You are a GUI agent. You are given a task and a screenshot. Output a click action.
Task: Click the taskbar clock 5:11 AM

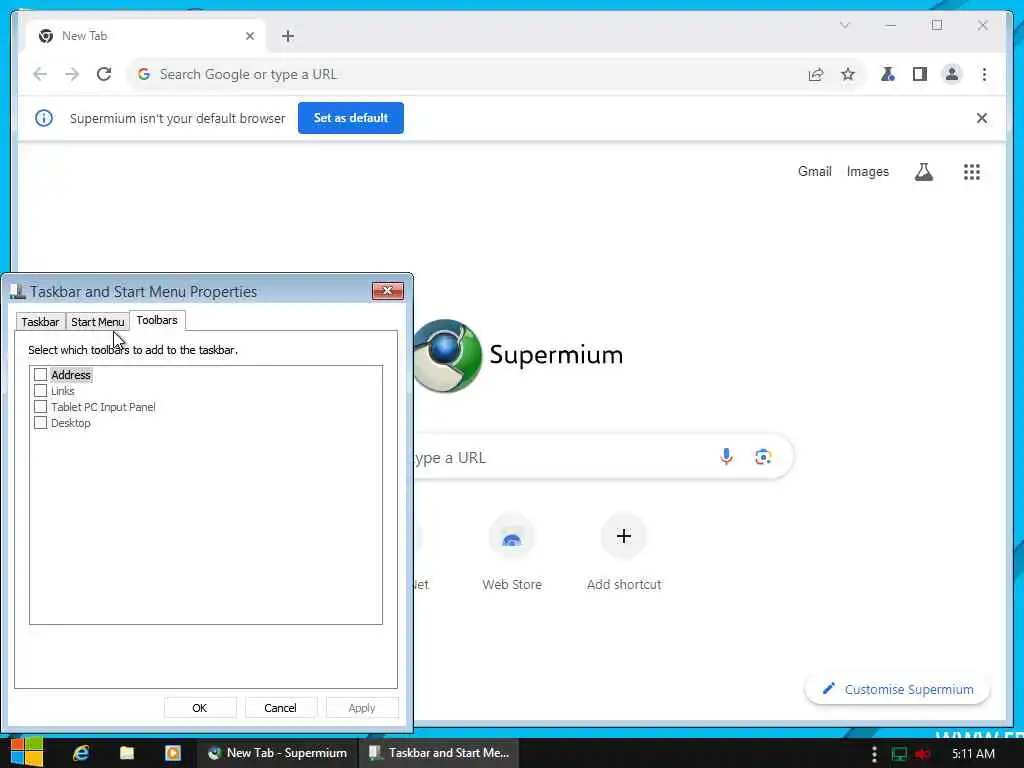(973, 754)
